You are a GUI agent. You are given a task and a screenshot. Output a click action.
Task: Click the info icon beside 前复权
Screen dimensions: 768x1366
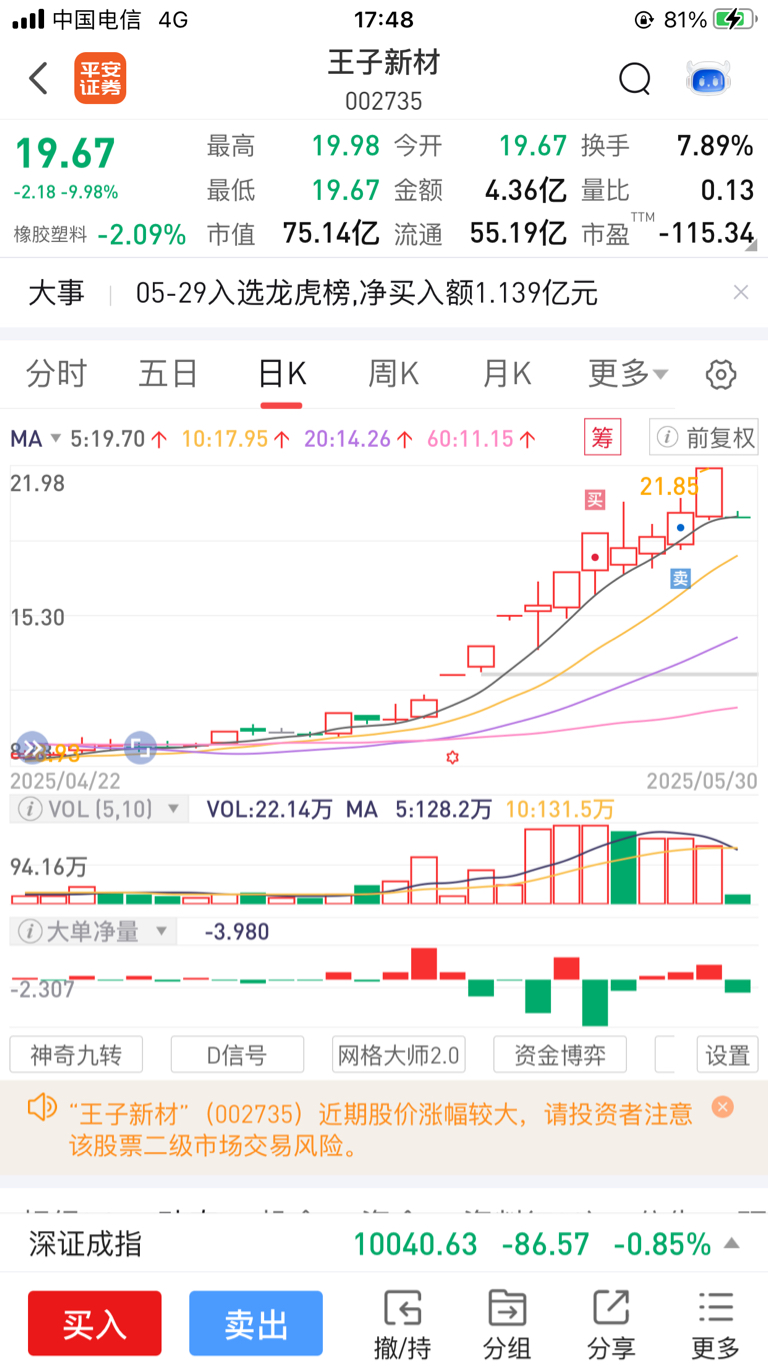665,437
